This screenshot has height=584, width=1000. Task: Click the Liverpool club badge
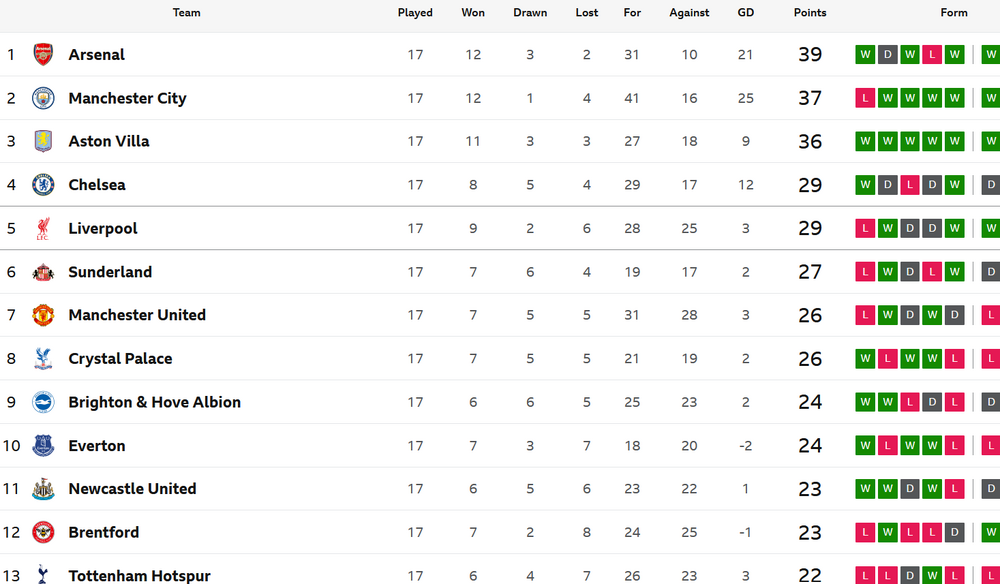pyautogui.click(x=43, y=228)
